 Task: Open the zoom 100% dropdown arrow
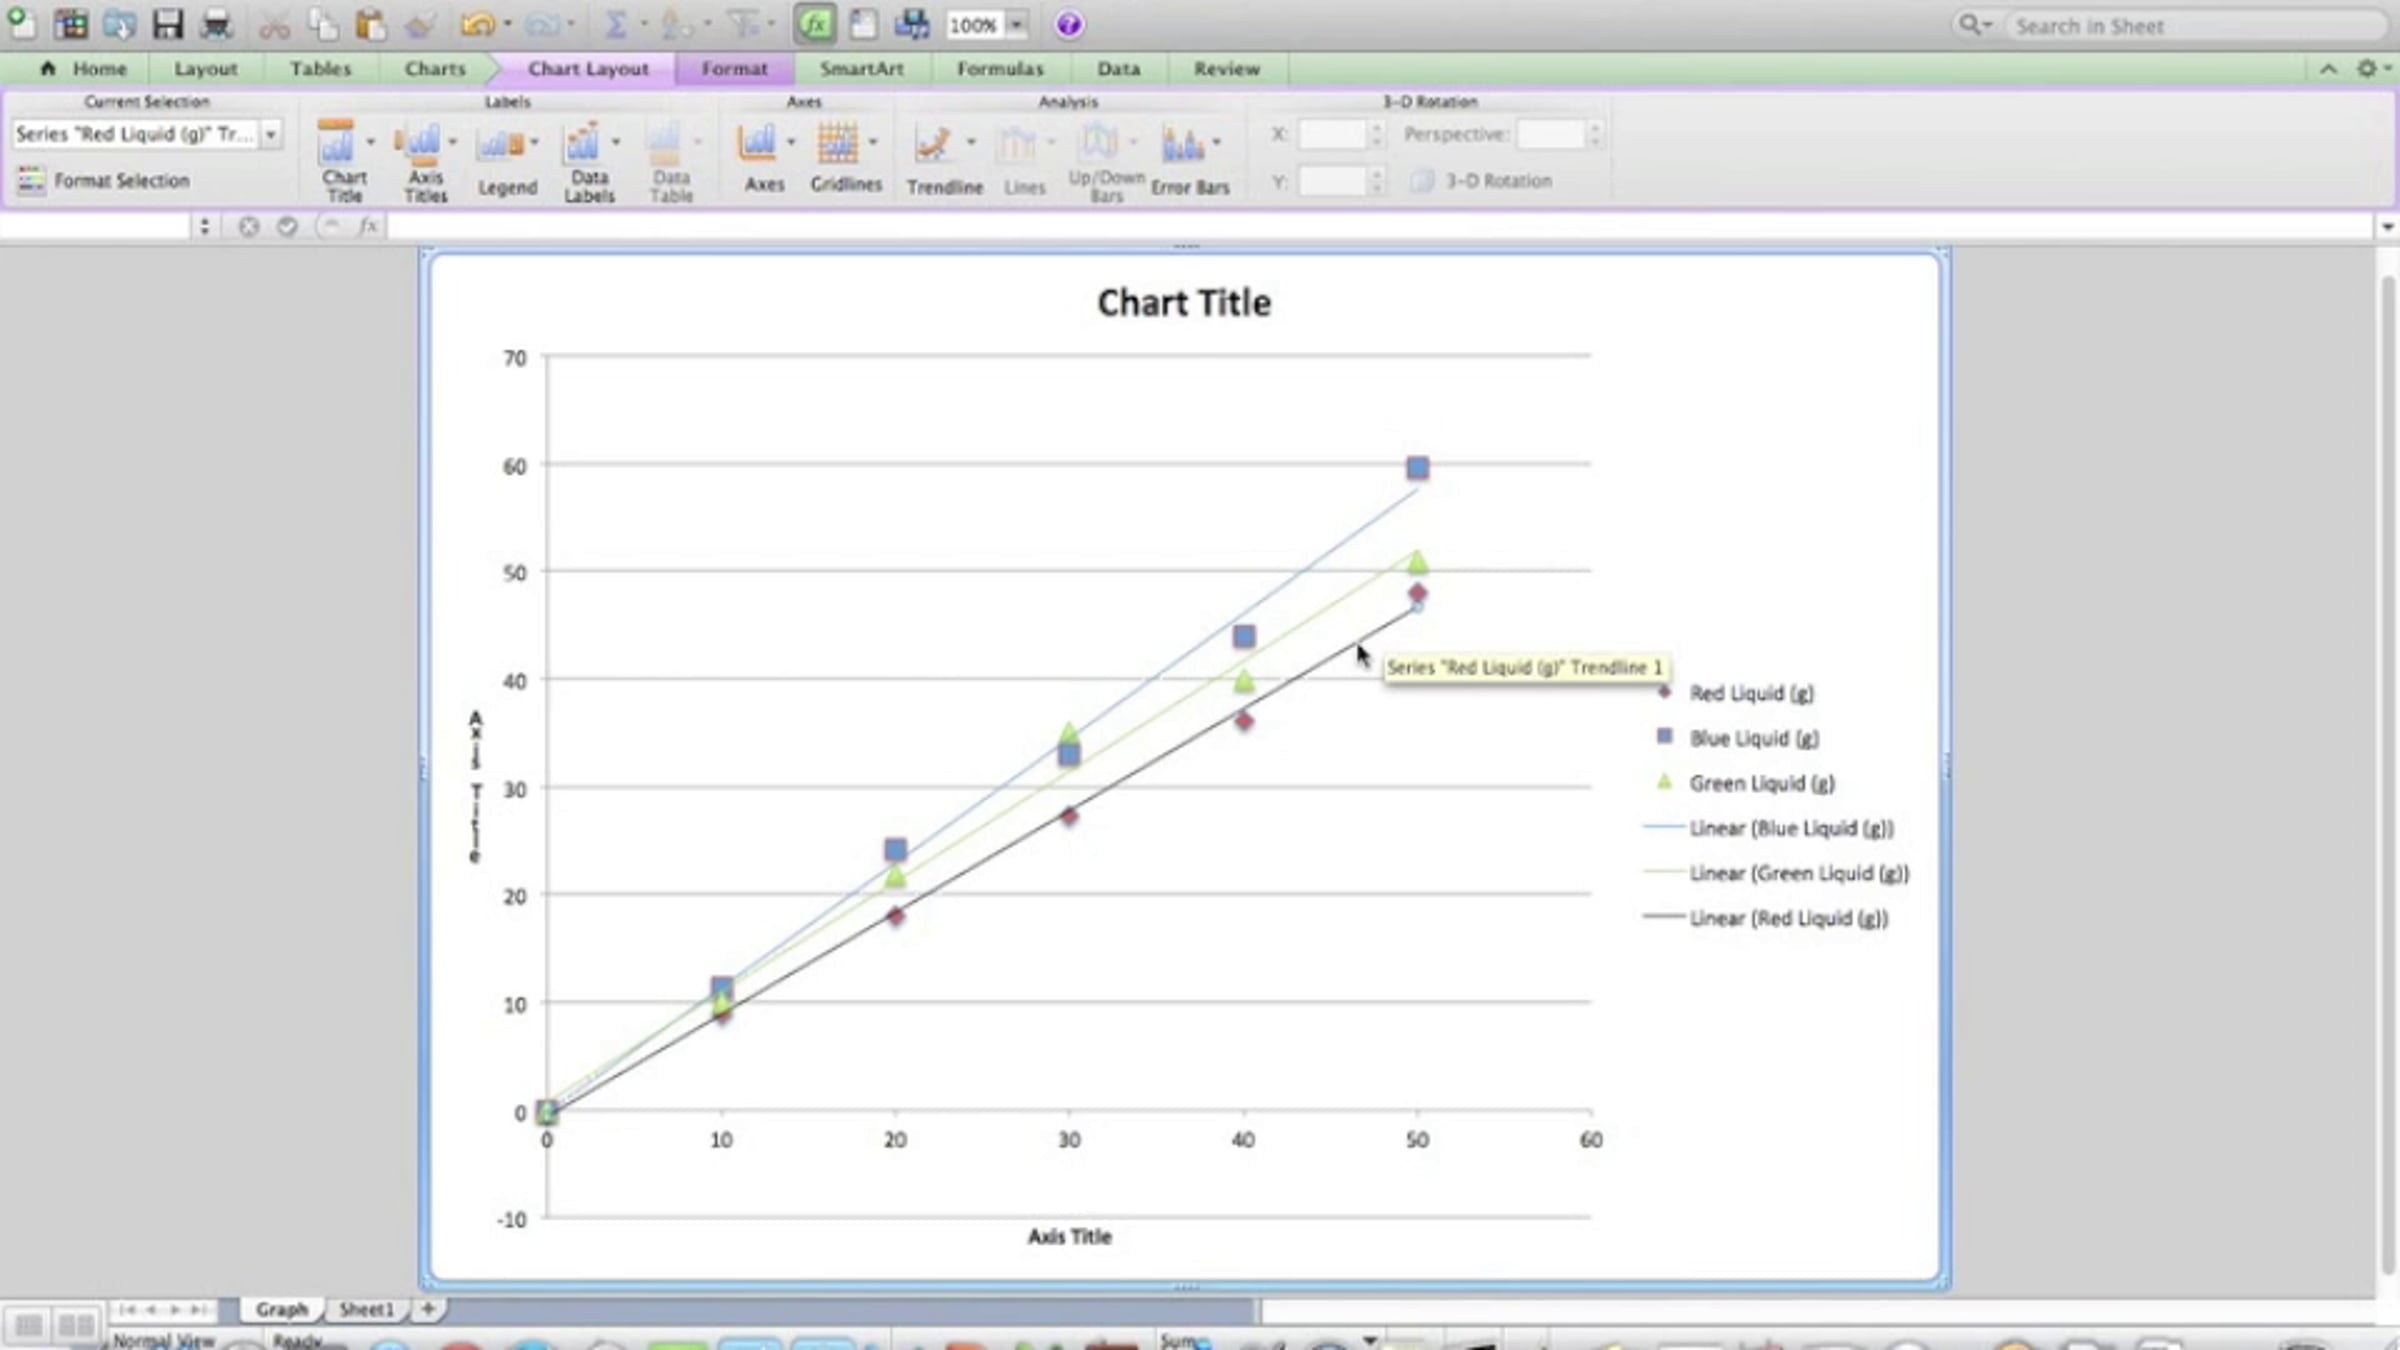pyautogui.click(x=1016, y=24)
